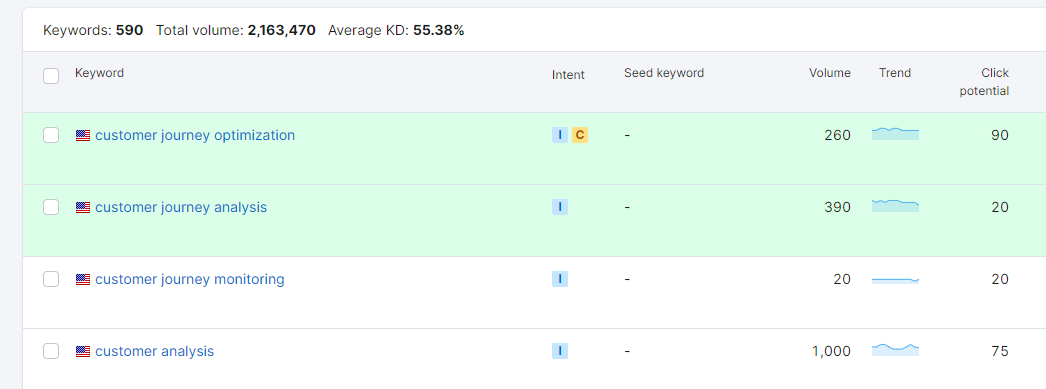Open the customer journey optimization keyword link
1046x389 pixels.
point(195,135)
